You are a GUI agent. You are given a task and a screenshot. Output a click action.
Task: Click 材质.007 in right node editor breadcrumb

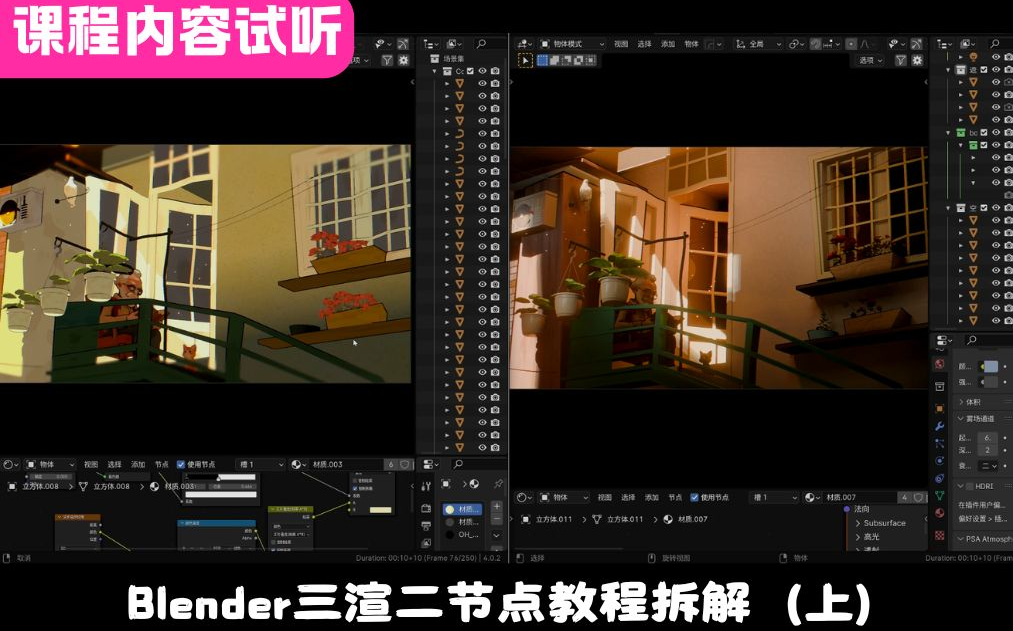tap(692, 519)
